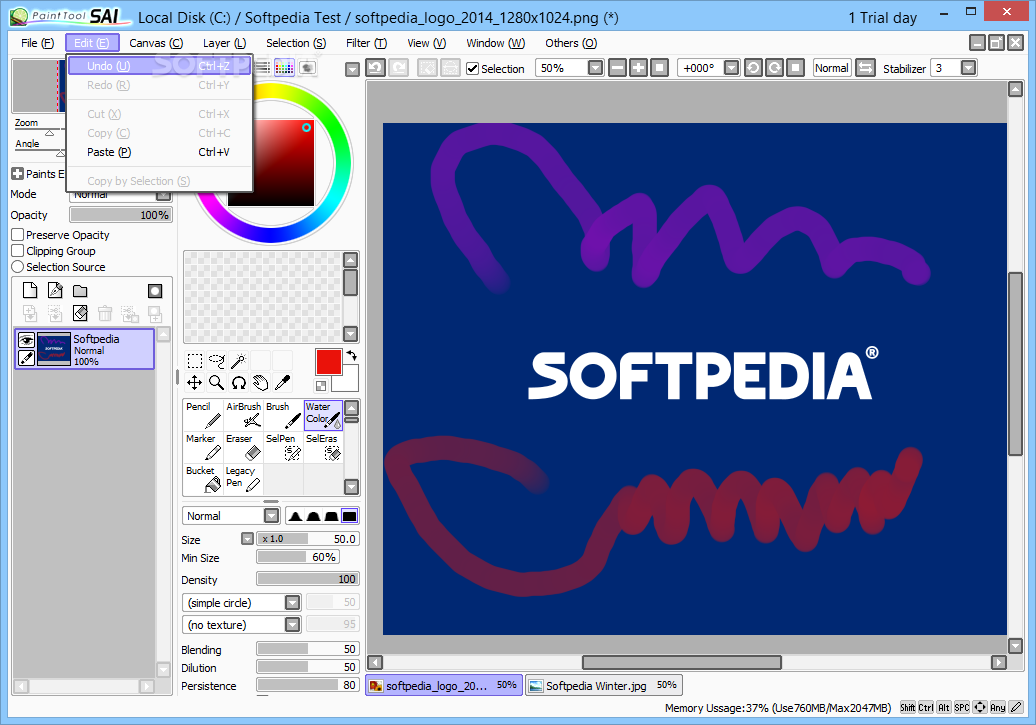Open the Canvas menu
The height and width of the screenshot is (725, 1036).
[156, 43]
